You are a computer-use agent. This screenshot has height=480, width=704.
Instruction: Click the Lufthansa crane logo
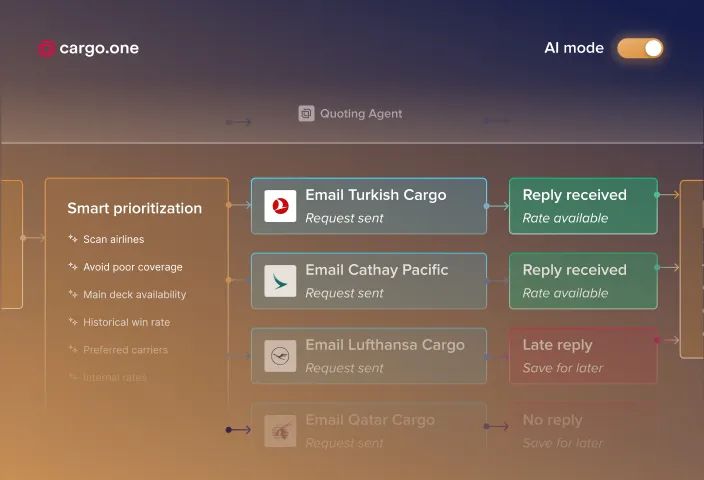coord(280,356)
